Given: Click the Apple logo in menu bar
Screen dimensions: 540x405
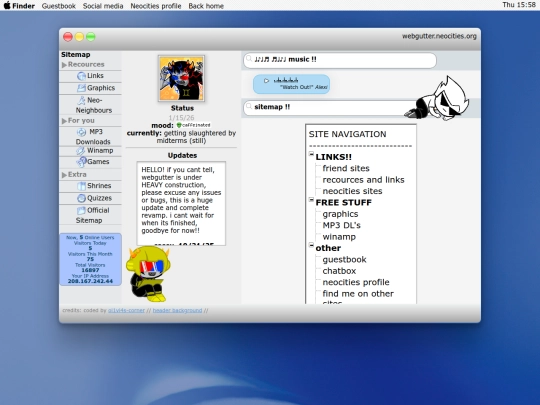Looking at the screenshot, I should 7,6.
